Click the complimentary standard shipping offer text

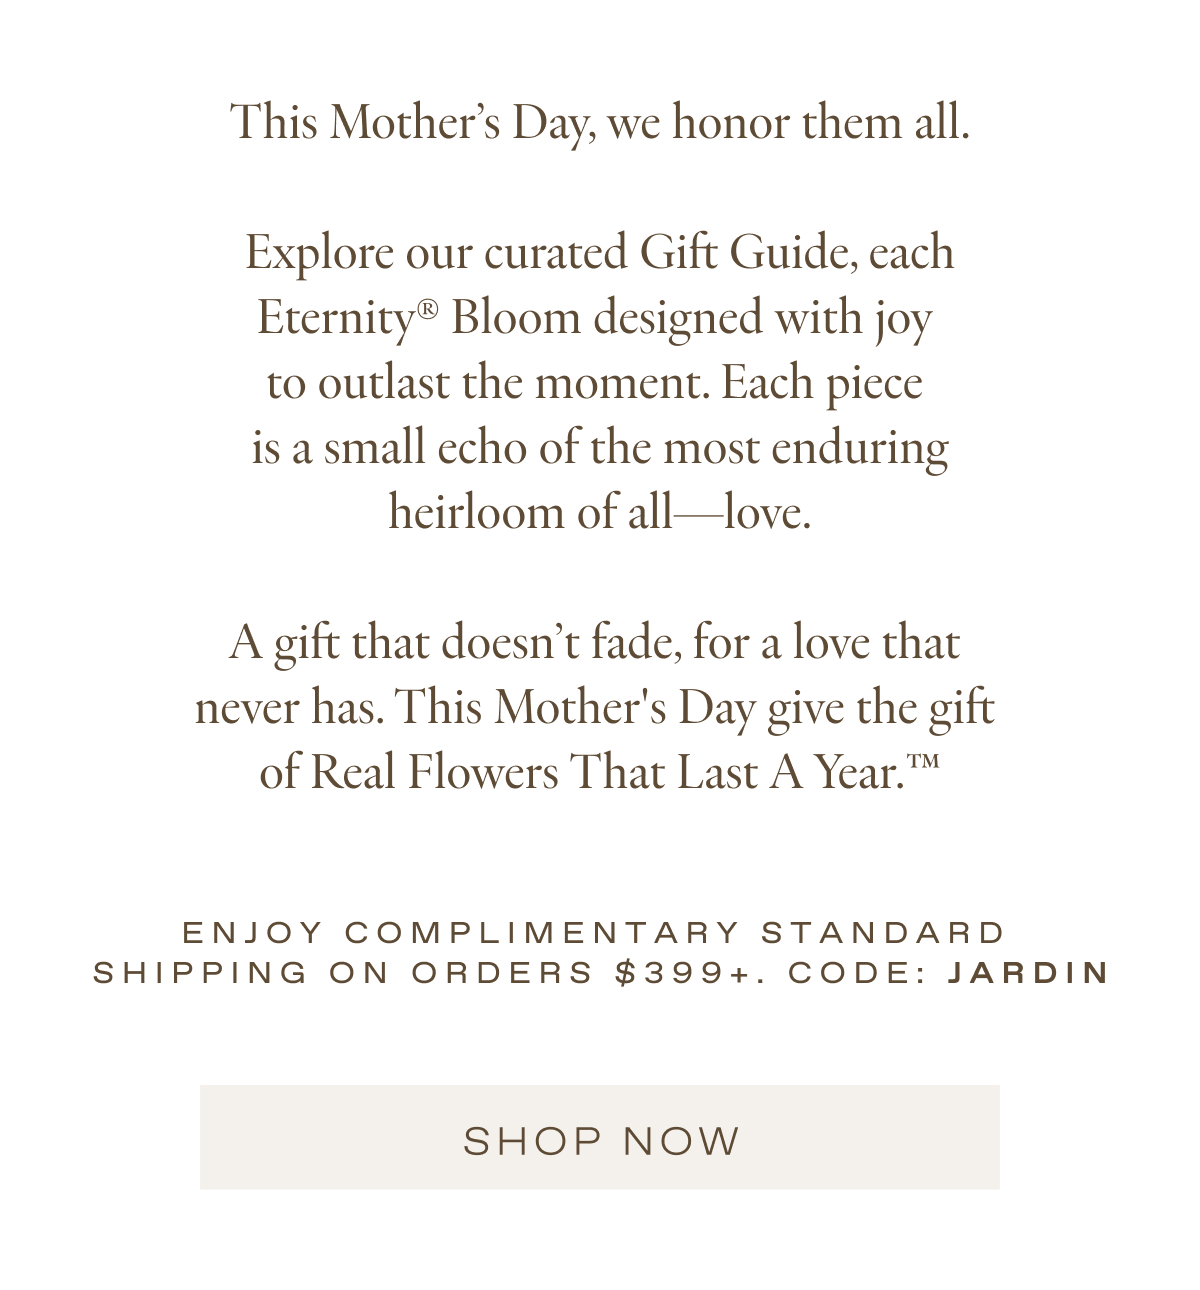(596, 931)
